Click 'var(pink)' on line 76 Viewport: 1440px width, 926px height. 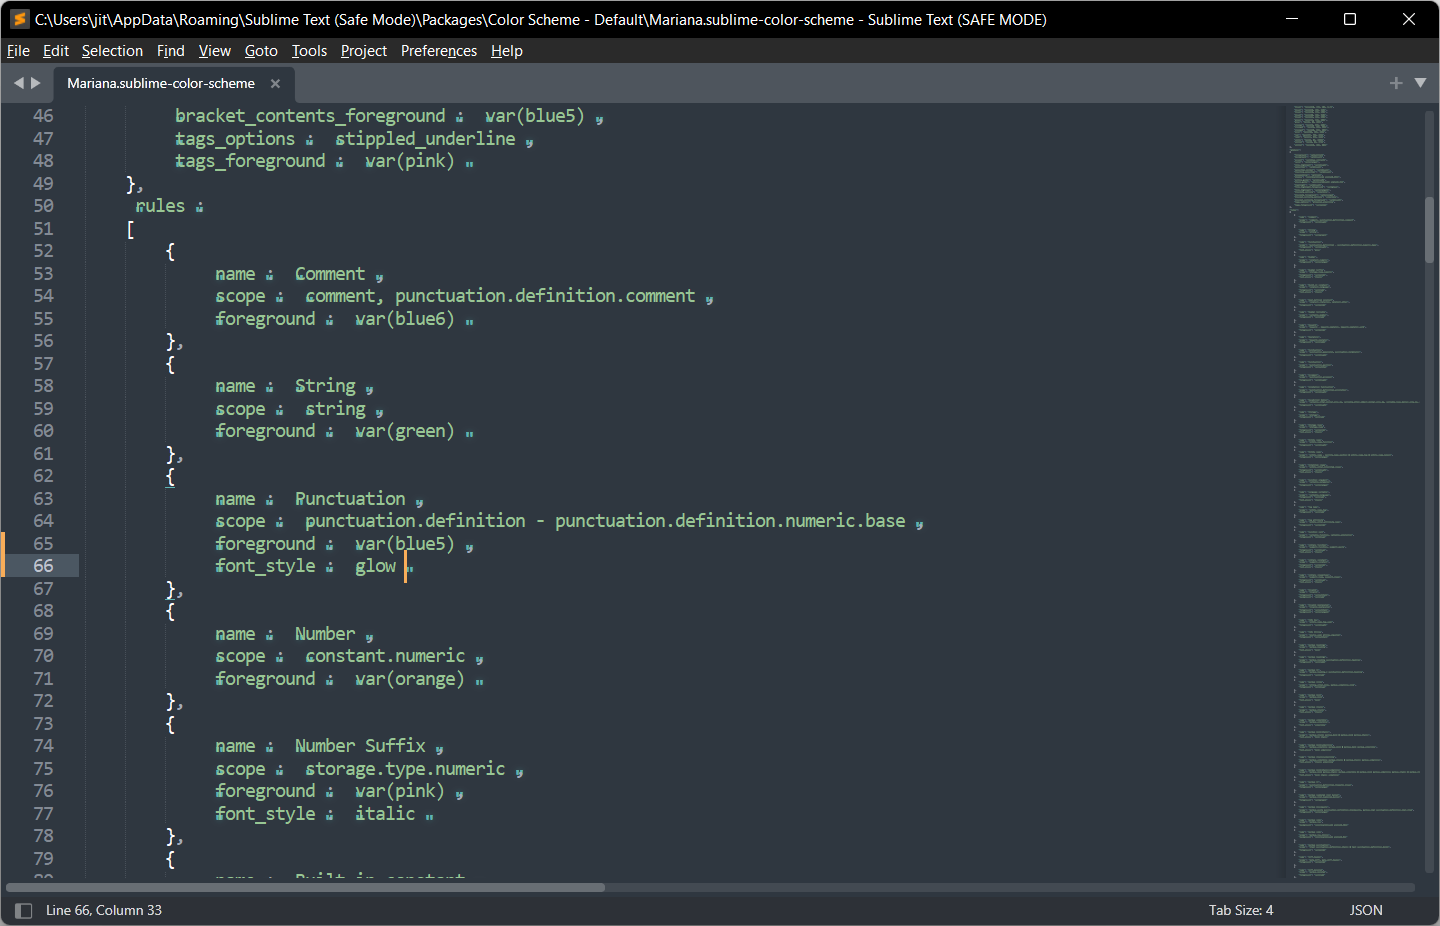pos(399,791)
